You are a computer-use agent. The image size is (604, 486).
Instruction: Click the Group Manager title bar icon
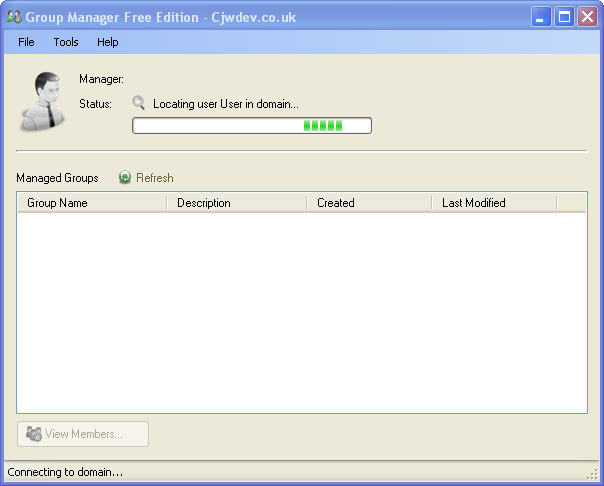pyautogui.click(x=14, y=17)
